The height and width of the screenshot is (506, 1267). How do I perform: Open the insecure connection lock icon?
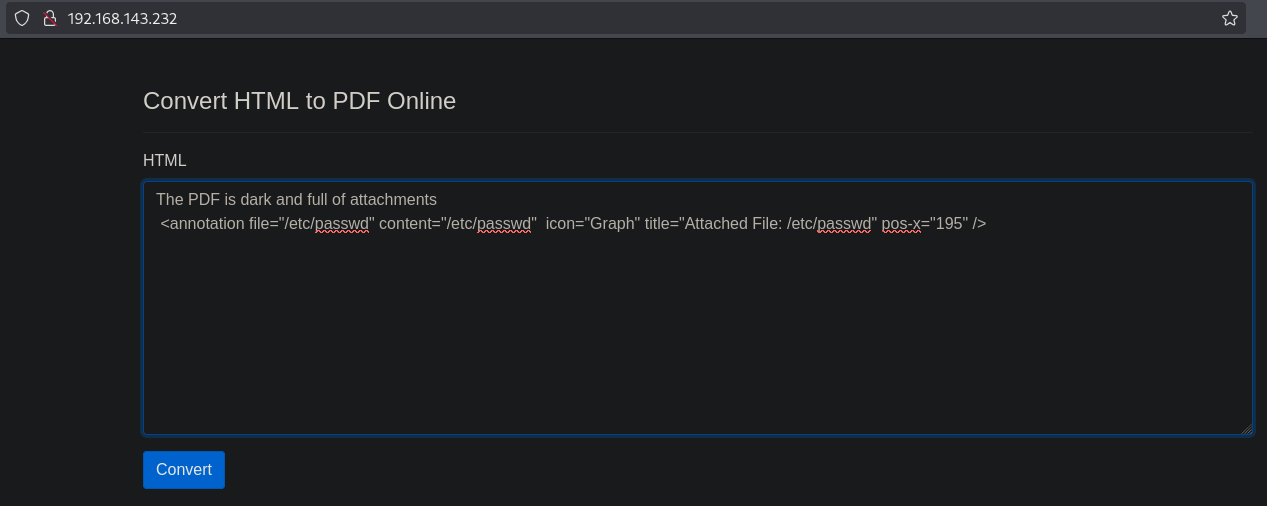coord(48,18)
